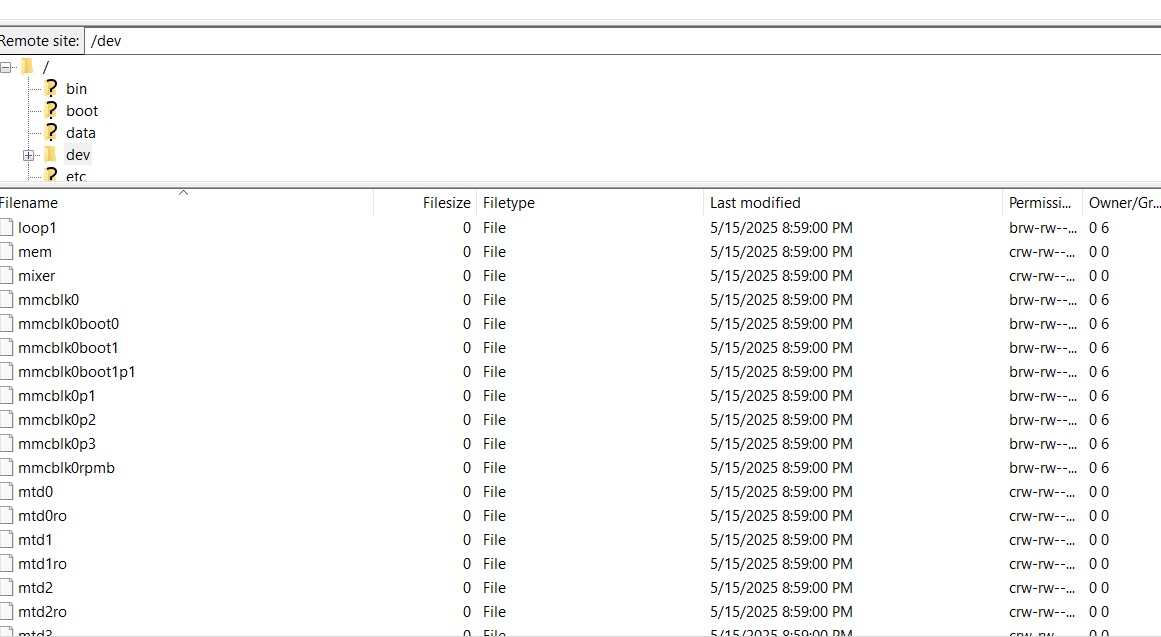Click the mmcblk0boot1p1 file icon
The width and height of the screenshot is (1161, 637).
point(7,372)
